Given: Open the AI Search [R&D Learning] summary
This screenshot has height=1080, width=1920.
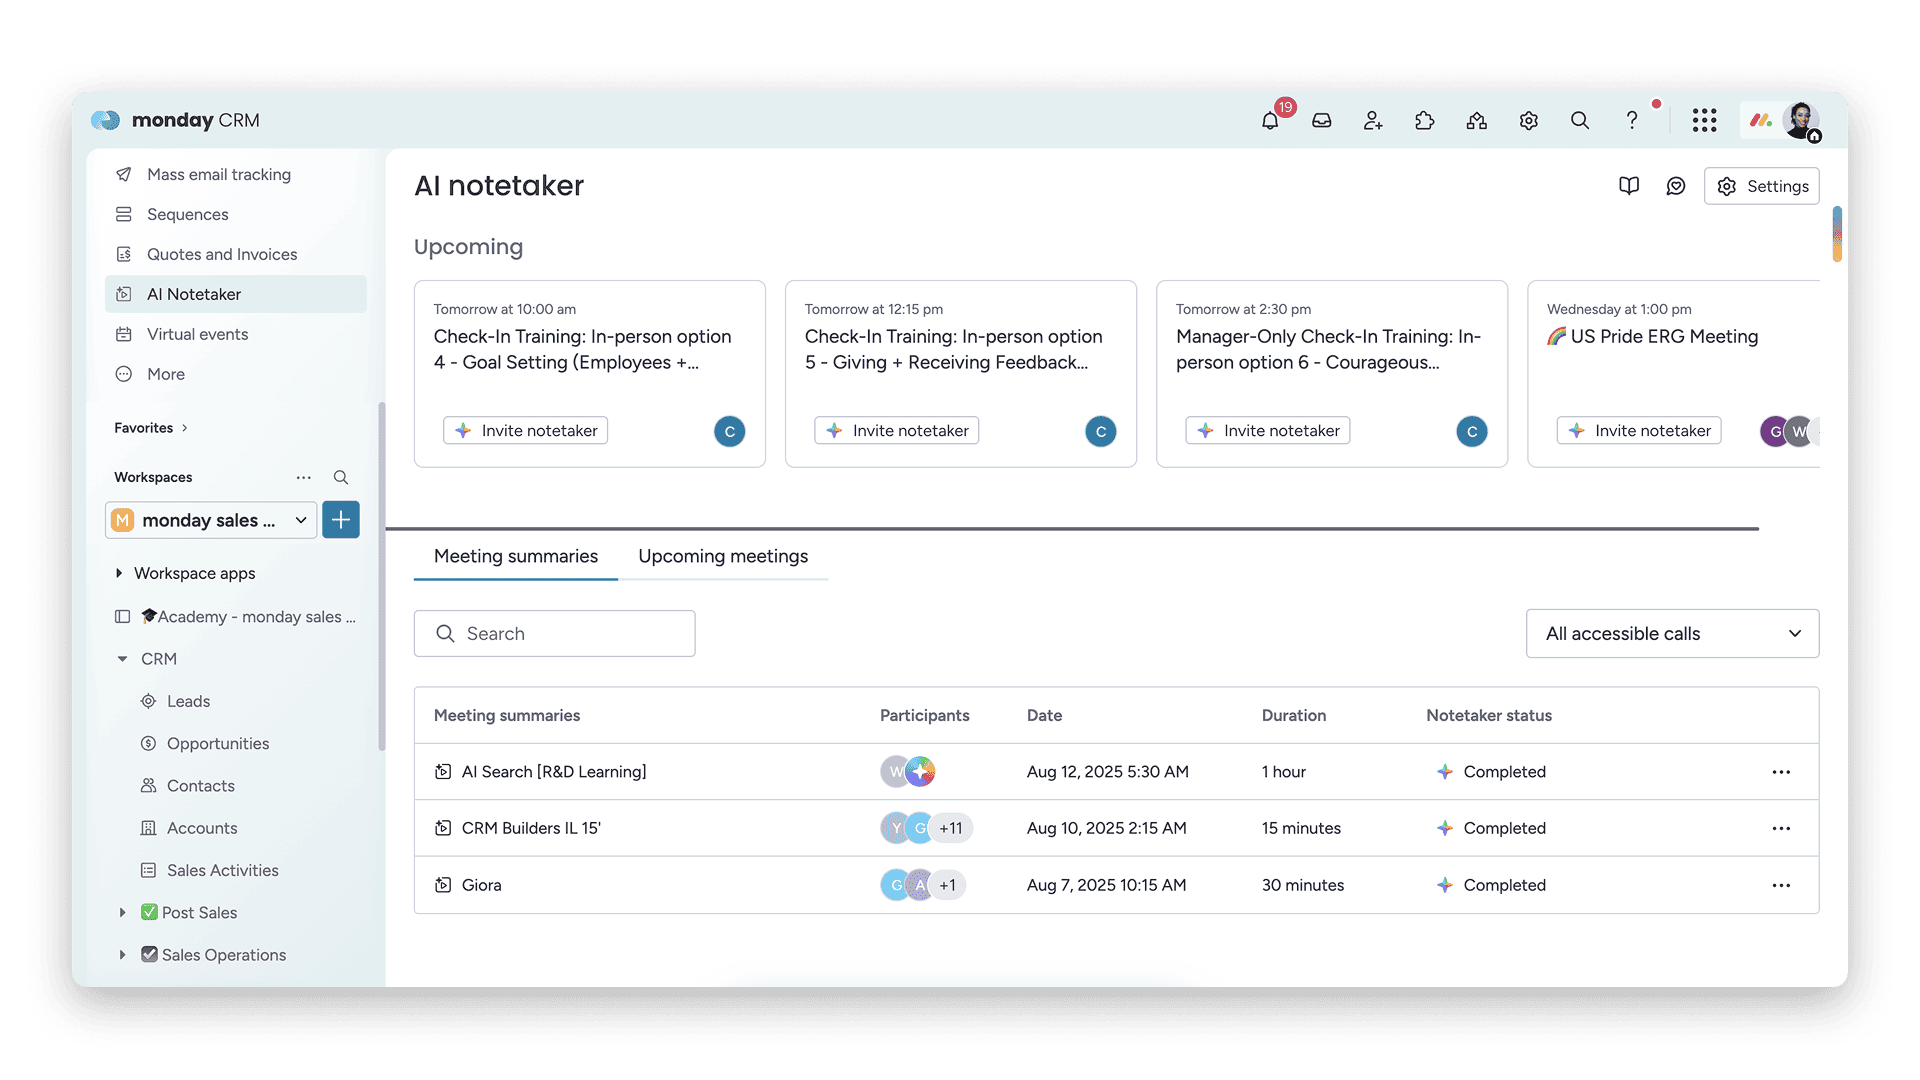Looking at the screenshot, I should 554,772.
